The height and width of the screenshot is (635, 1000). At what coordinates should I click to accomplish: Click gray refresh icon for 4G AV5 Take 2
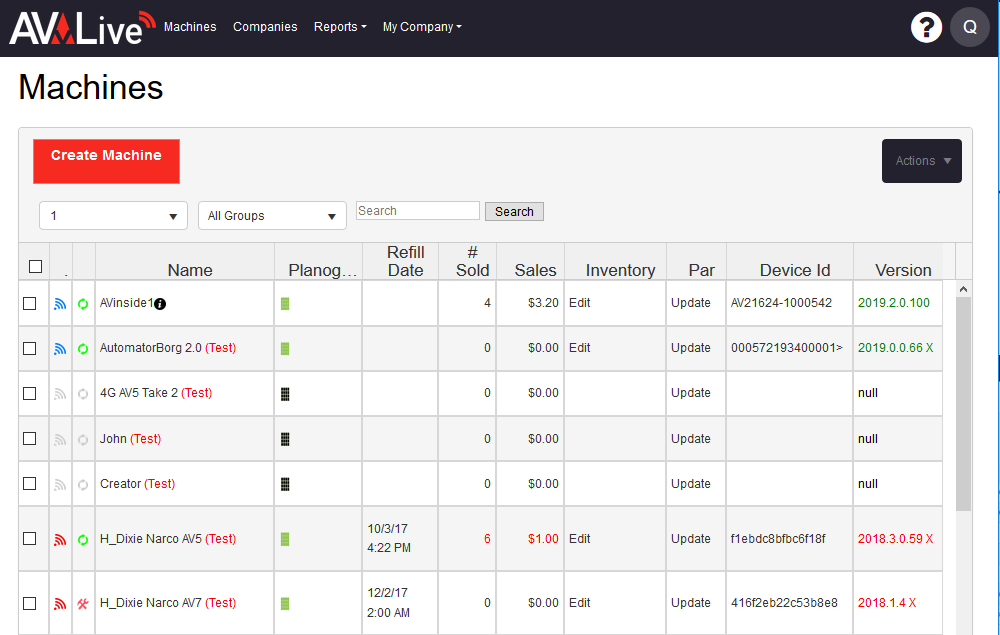click(x=83, y=394)
